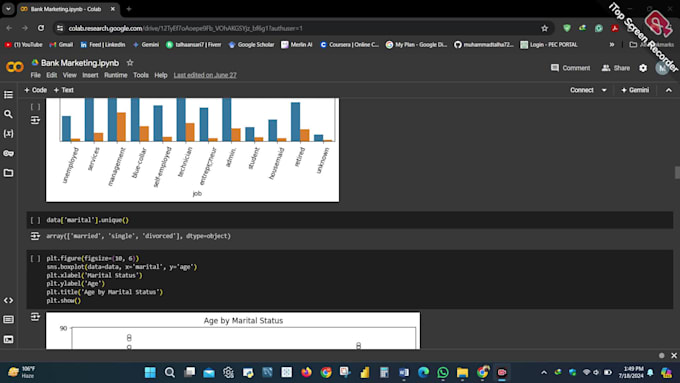Open the Insert menu

coord(90,75)
